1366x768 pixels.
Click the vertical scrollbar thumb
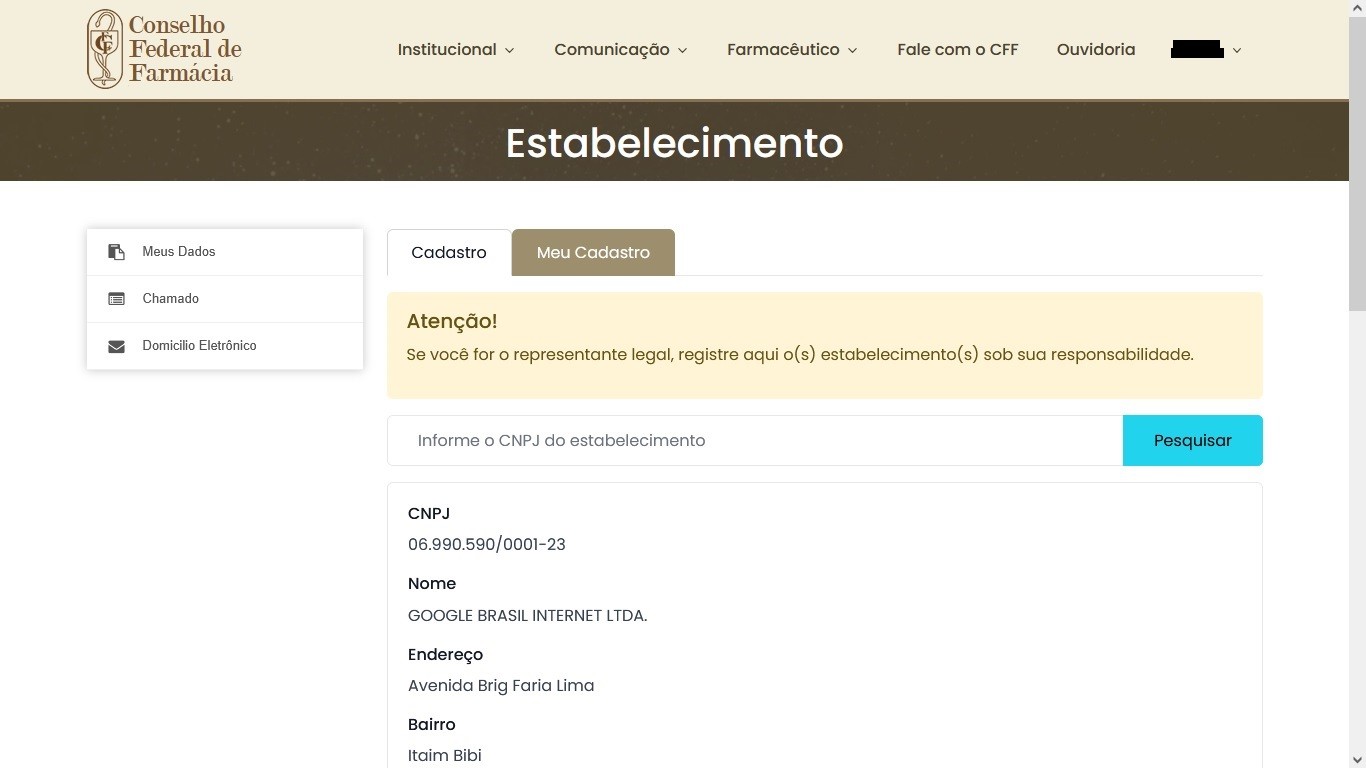[x=1357, y=160]
